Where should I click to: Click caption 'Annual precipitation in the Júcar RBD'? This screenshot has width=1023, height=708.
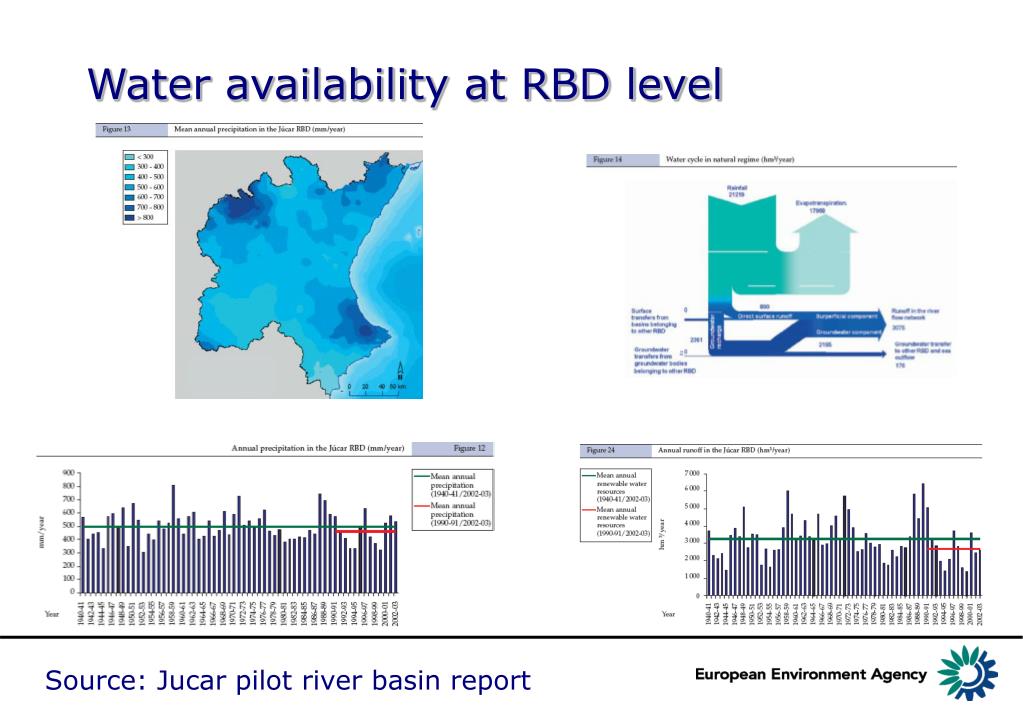click(x=318, y=448)
